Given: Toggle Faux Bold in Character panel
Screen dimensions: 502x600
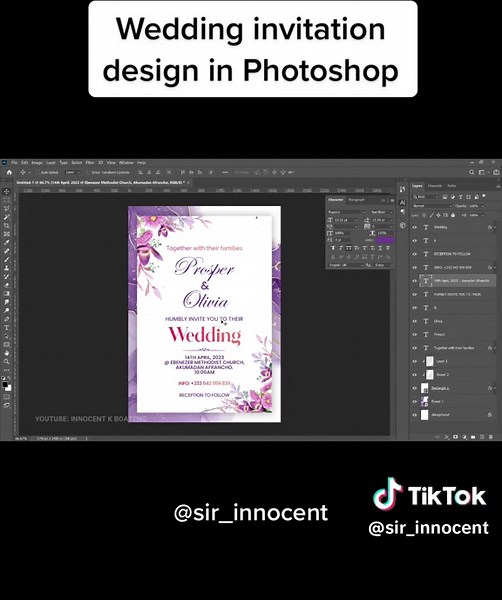Looking at the screenshot, I should coord(332,248).
